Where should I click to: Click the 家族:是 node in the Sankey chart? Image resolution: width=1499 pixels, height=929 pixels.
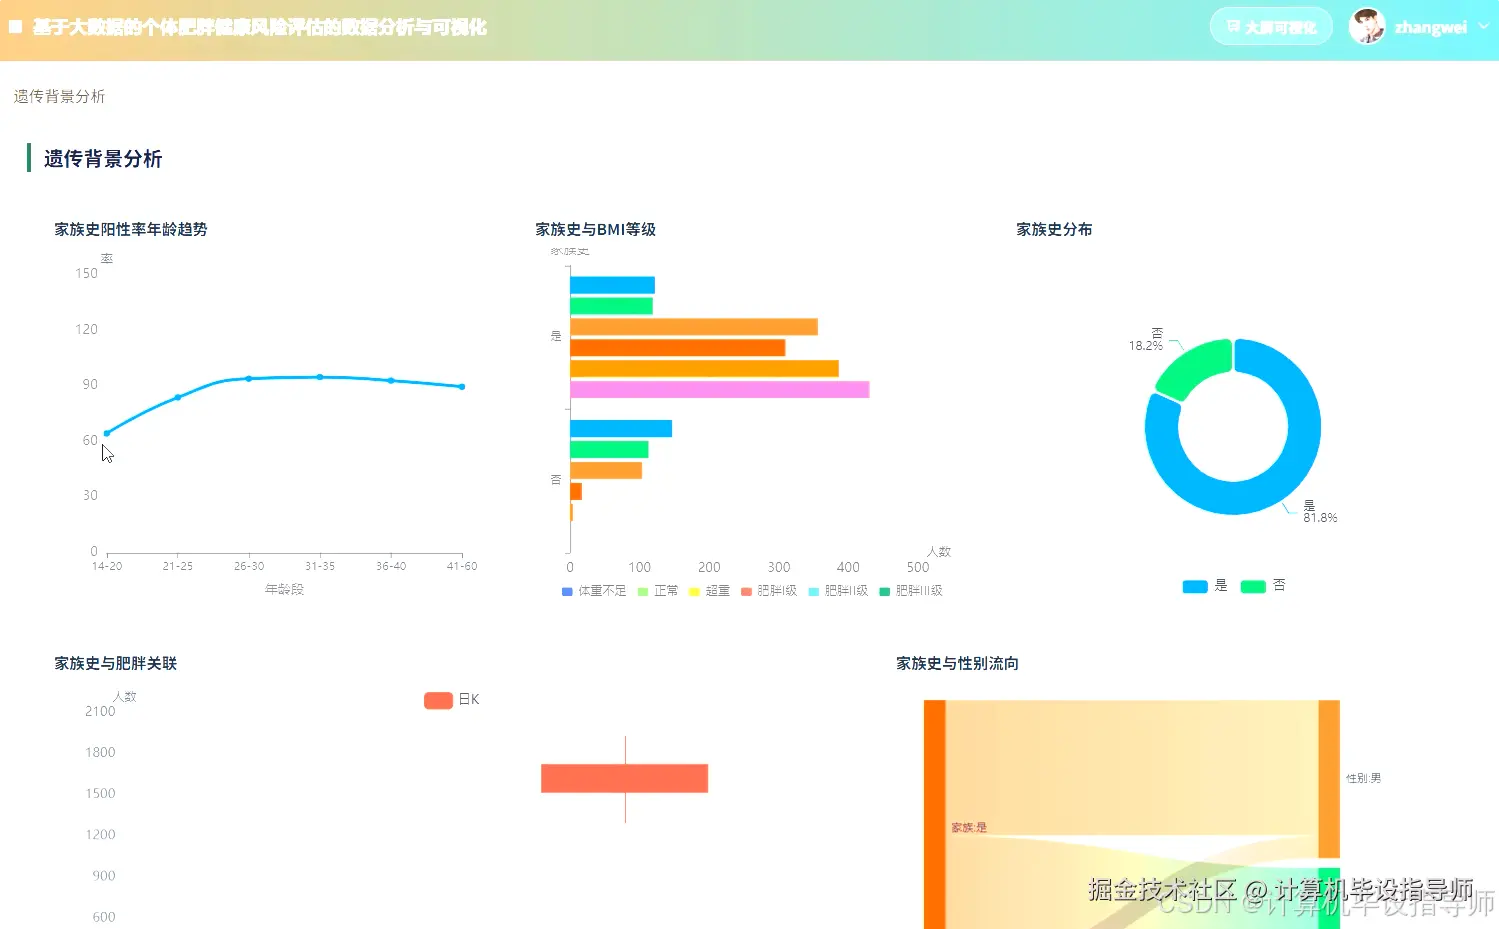[934, 814]
